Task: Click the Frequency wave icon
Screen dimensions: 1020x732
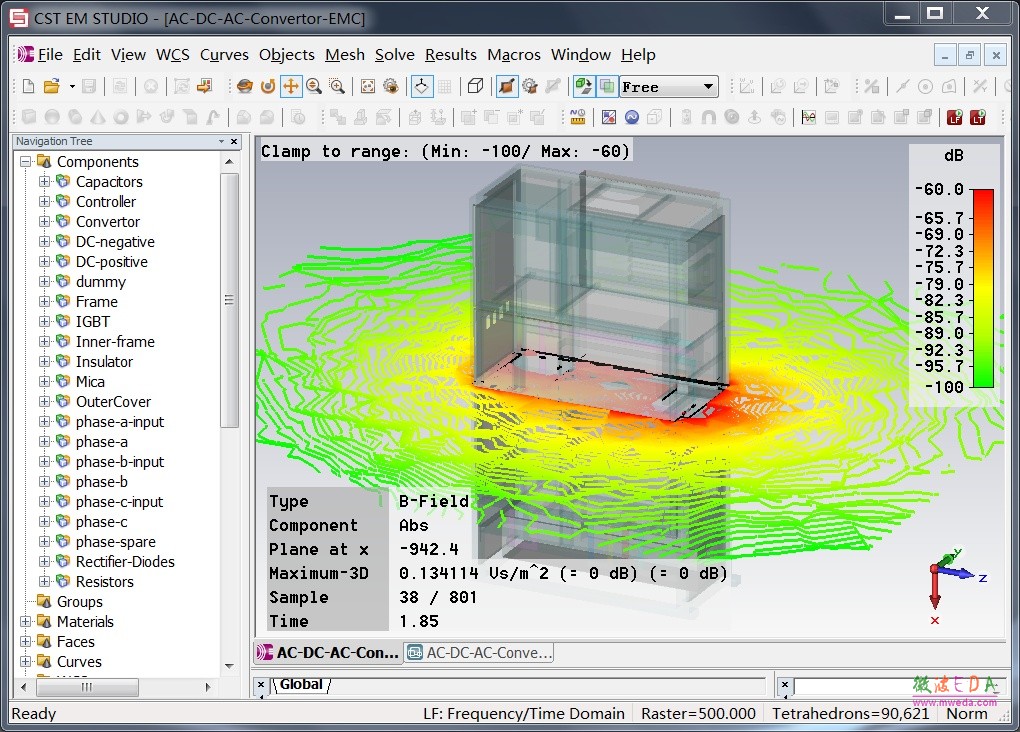Action: (632, 117)
